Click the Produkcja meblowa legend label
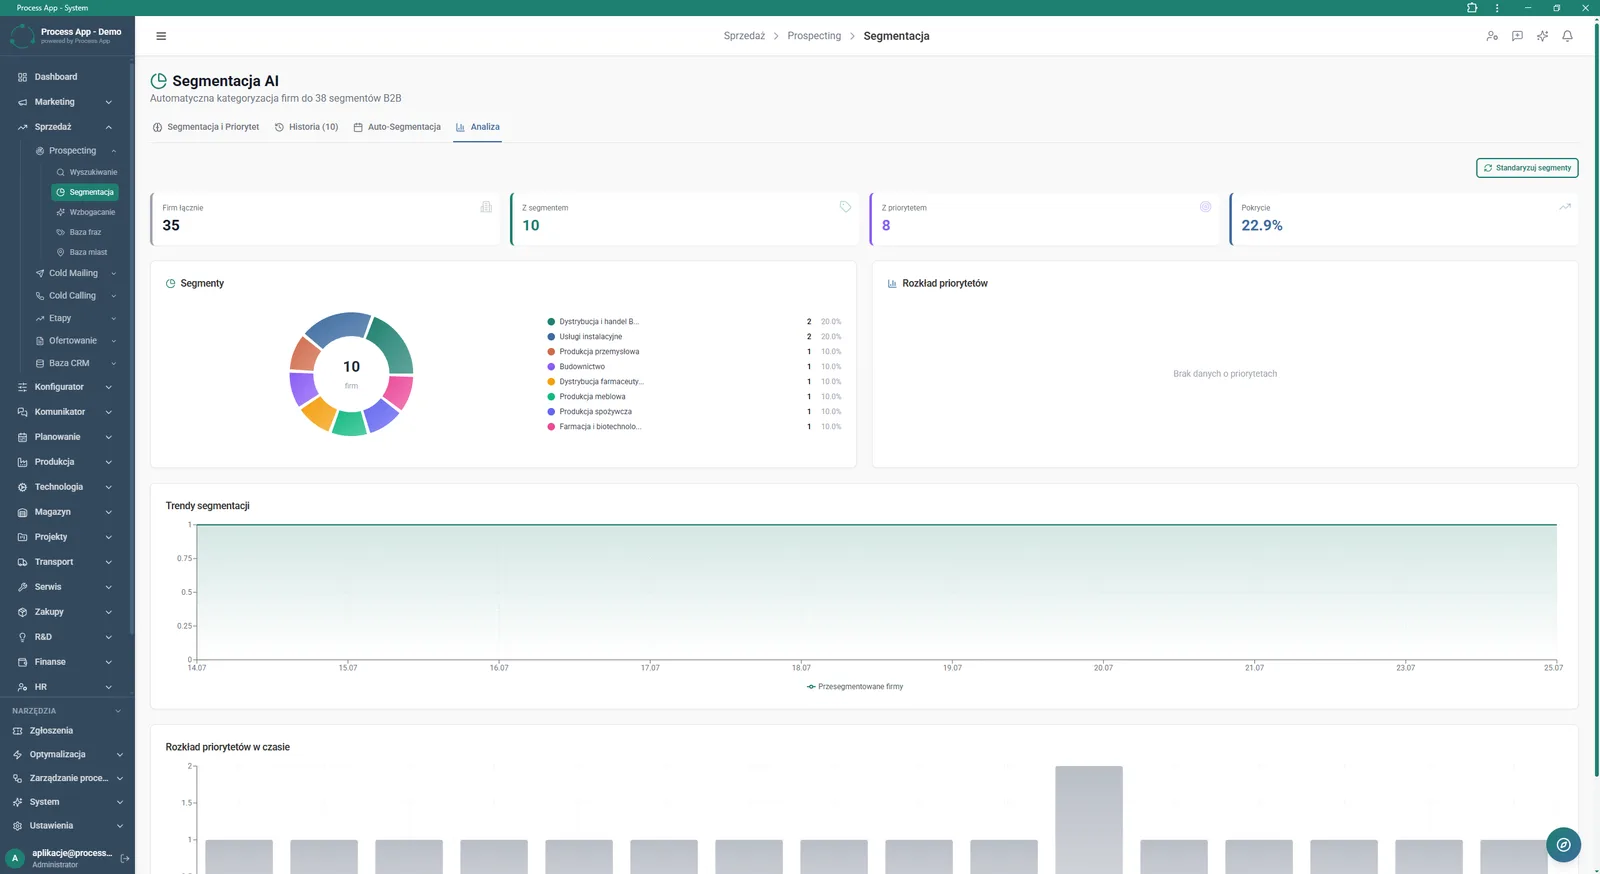Viewport: 1600px width, 874px height. coord(592,397)
